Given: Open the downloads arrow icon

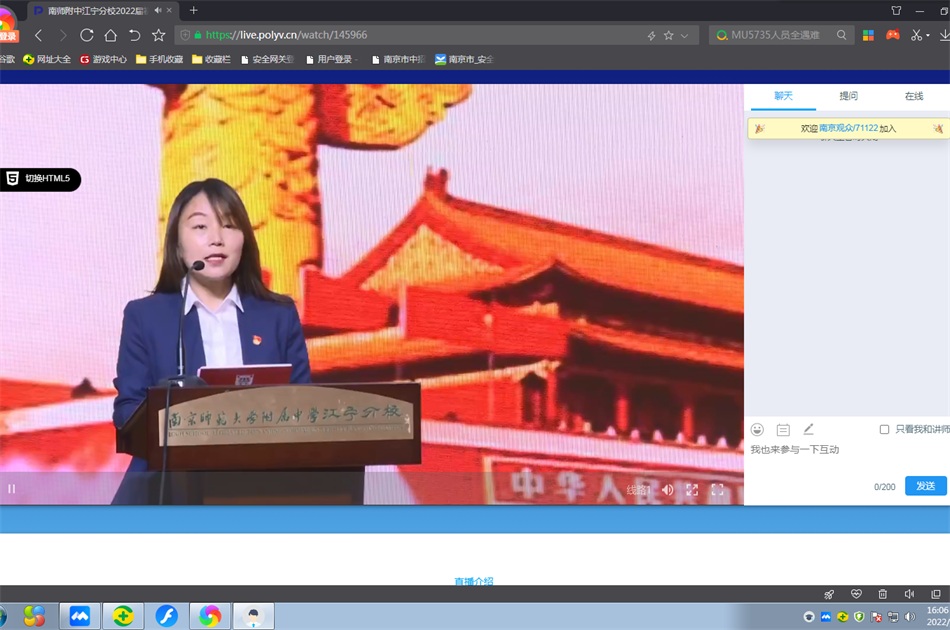Looking at the screenshot, I should (944, 35).
